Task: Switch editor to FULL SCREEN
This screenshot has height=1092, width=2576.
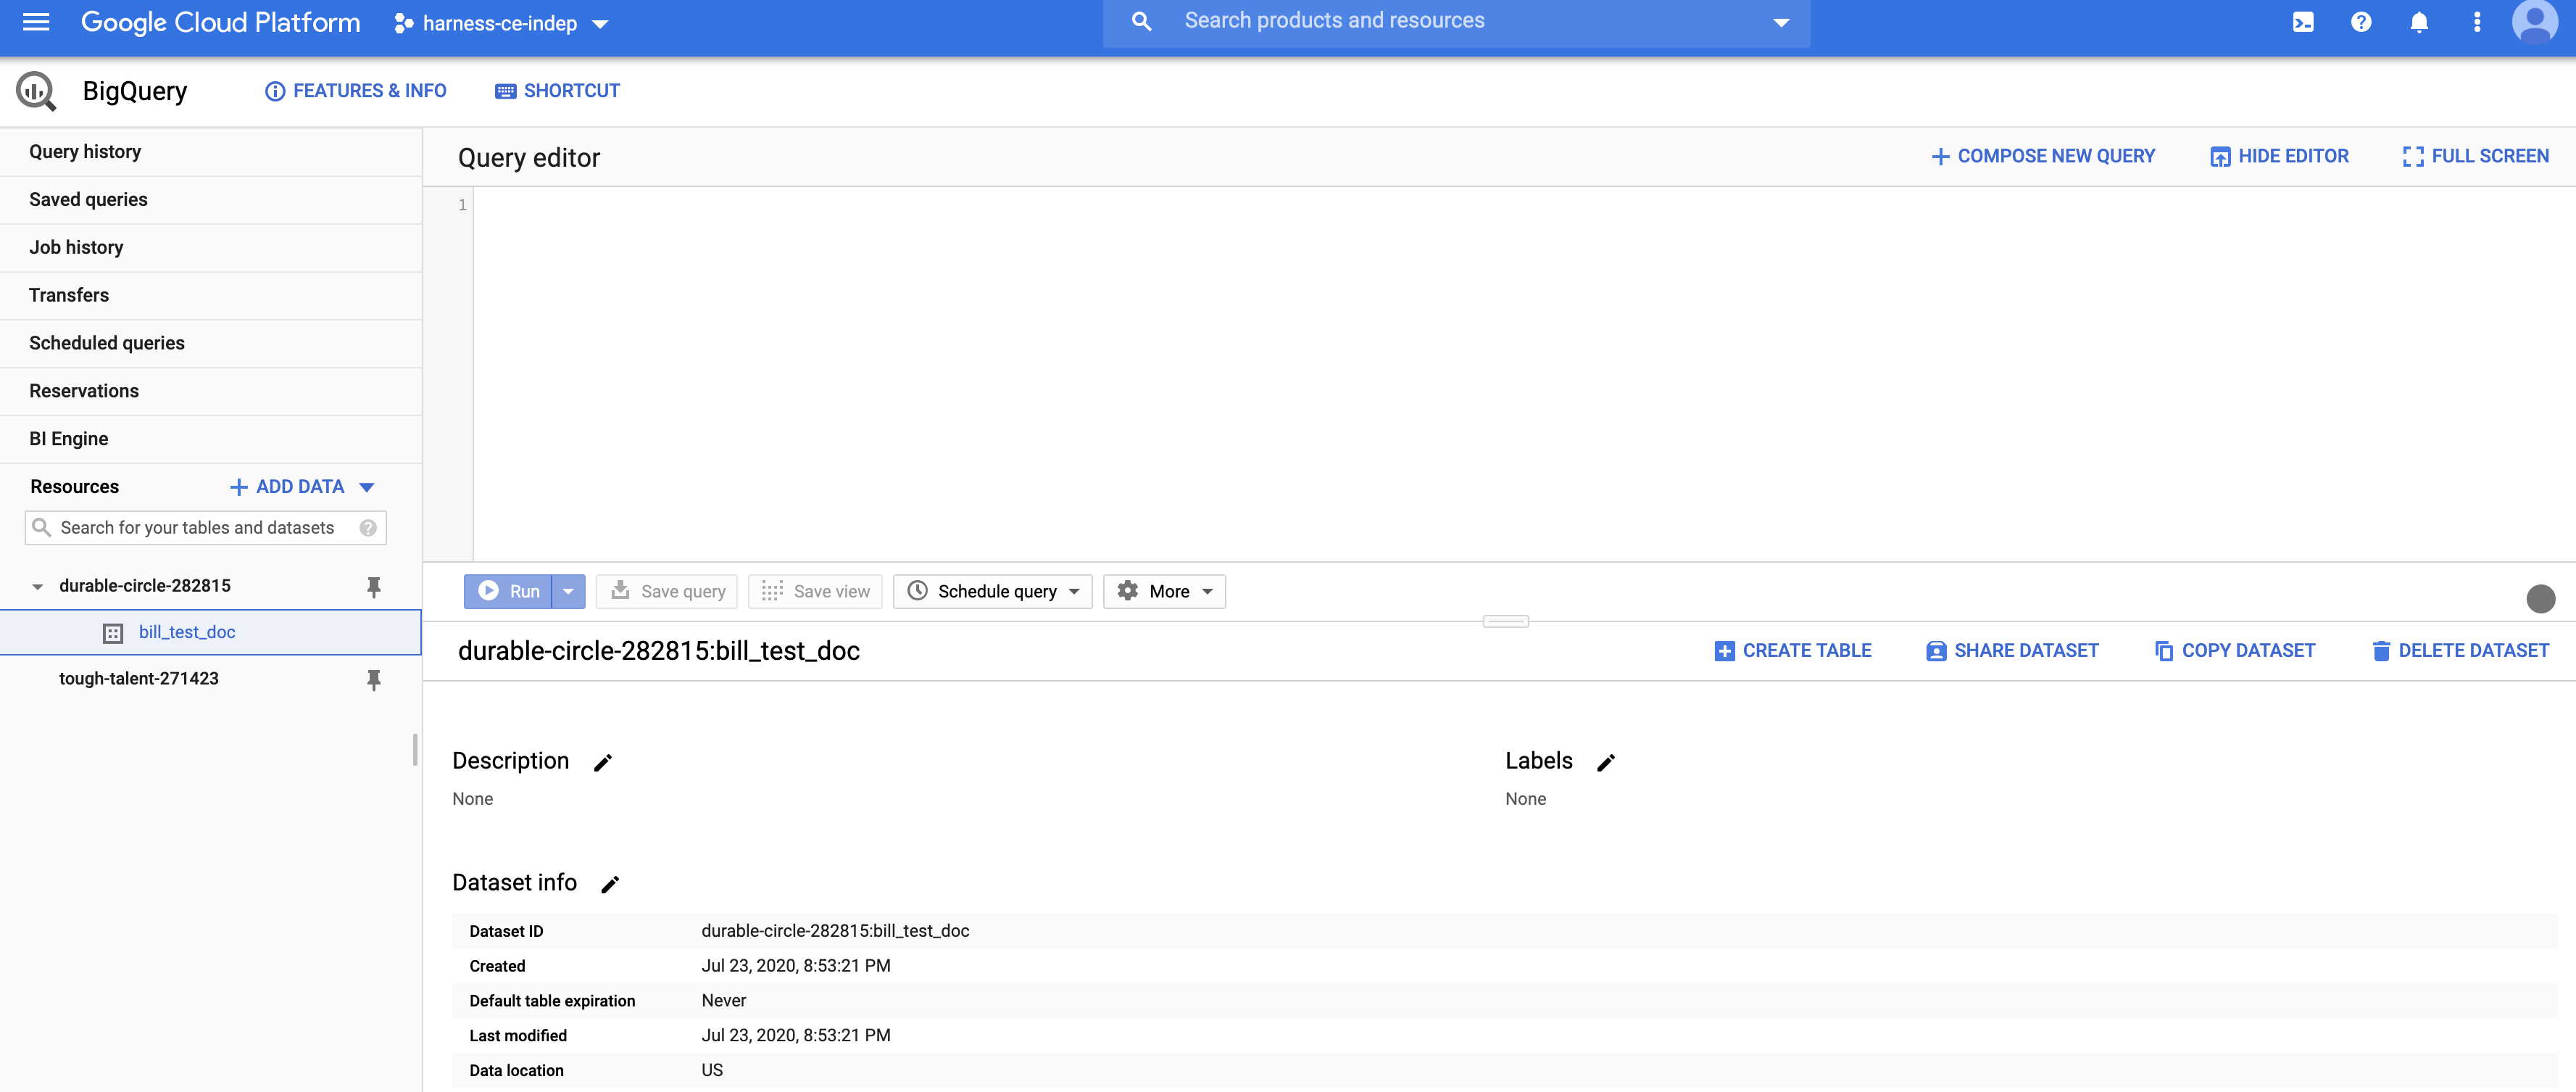Action: 2476,156
